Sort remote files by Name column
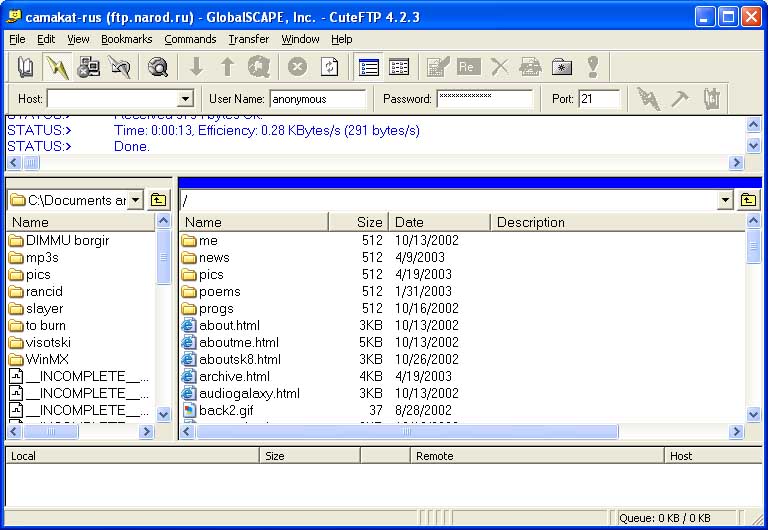The width and height of the screenshot is (768, 530). click(254, 222)
